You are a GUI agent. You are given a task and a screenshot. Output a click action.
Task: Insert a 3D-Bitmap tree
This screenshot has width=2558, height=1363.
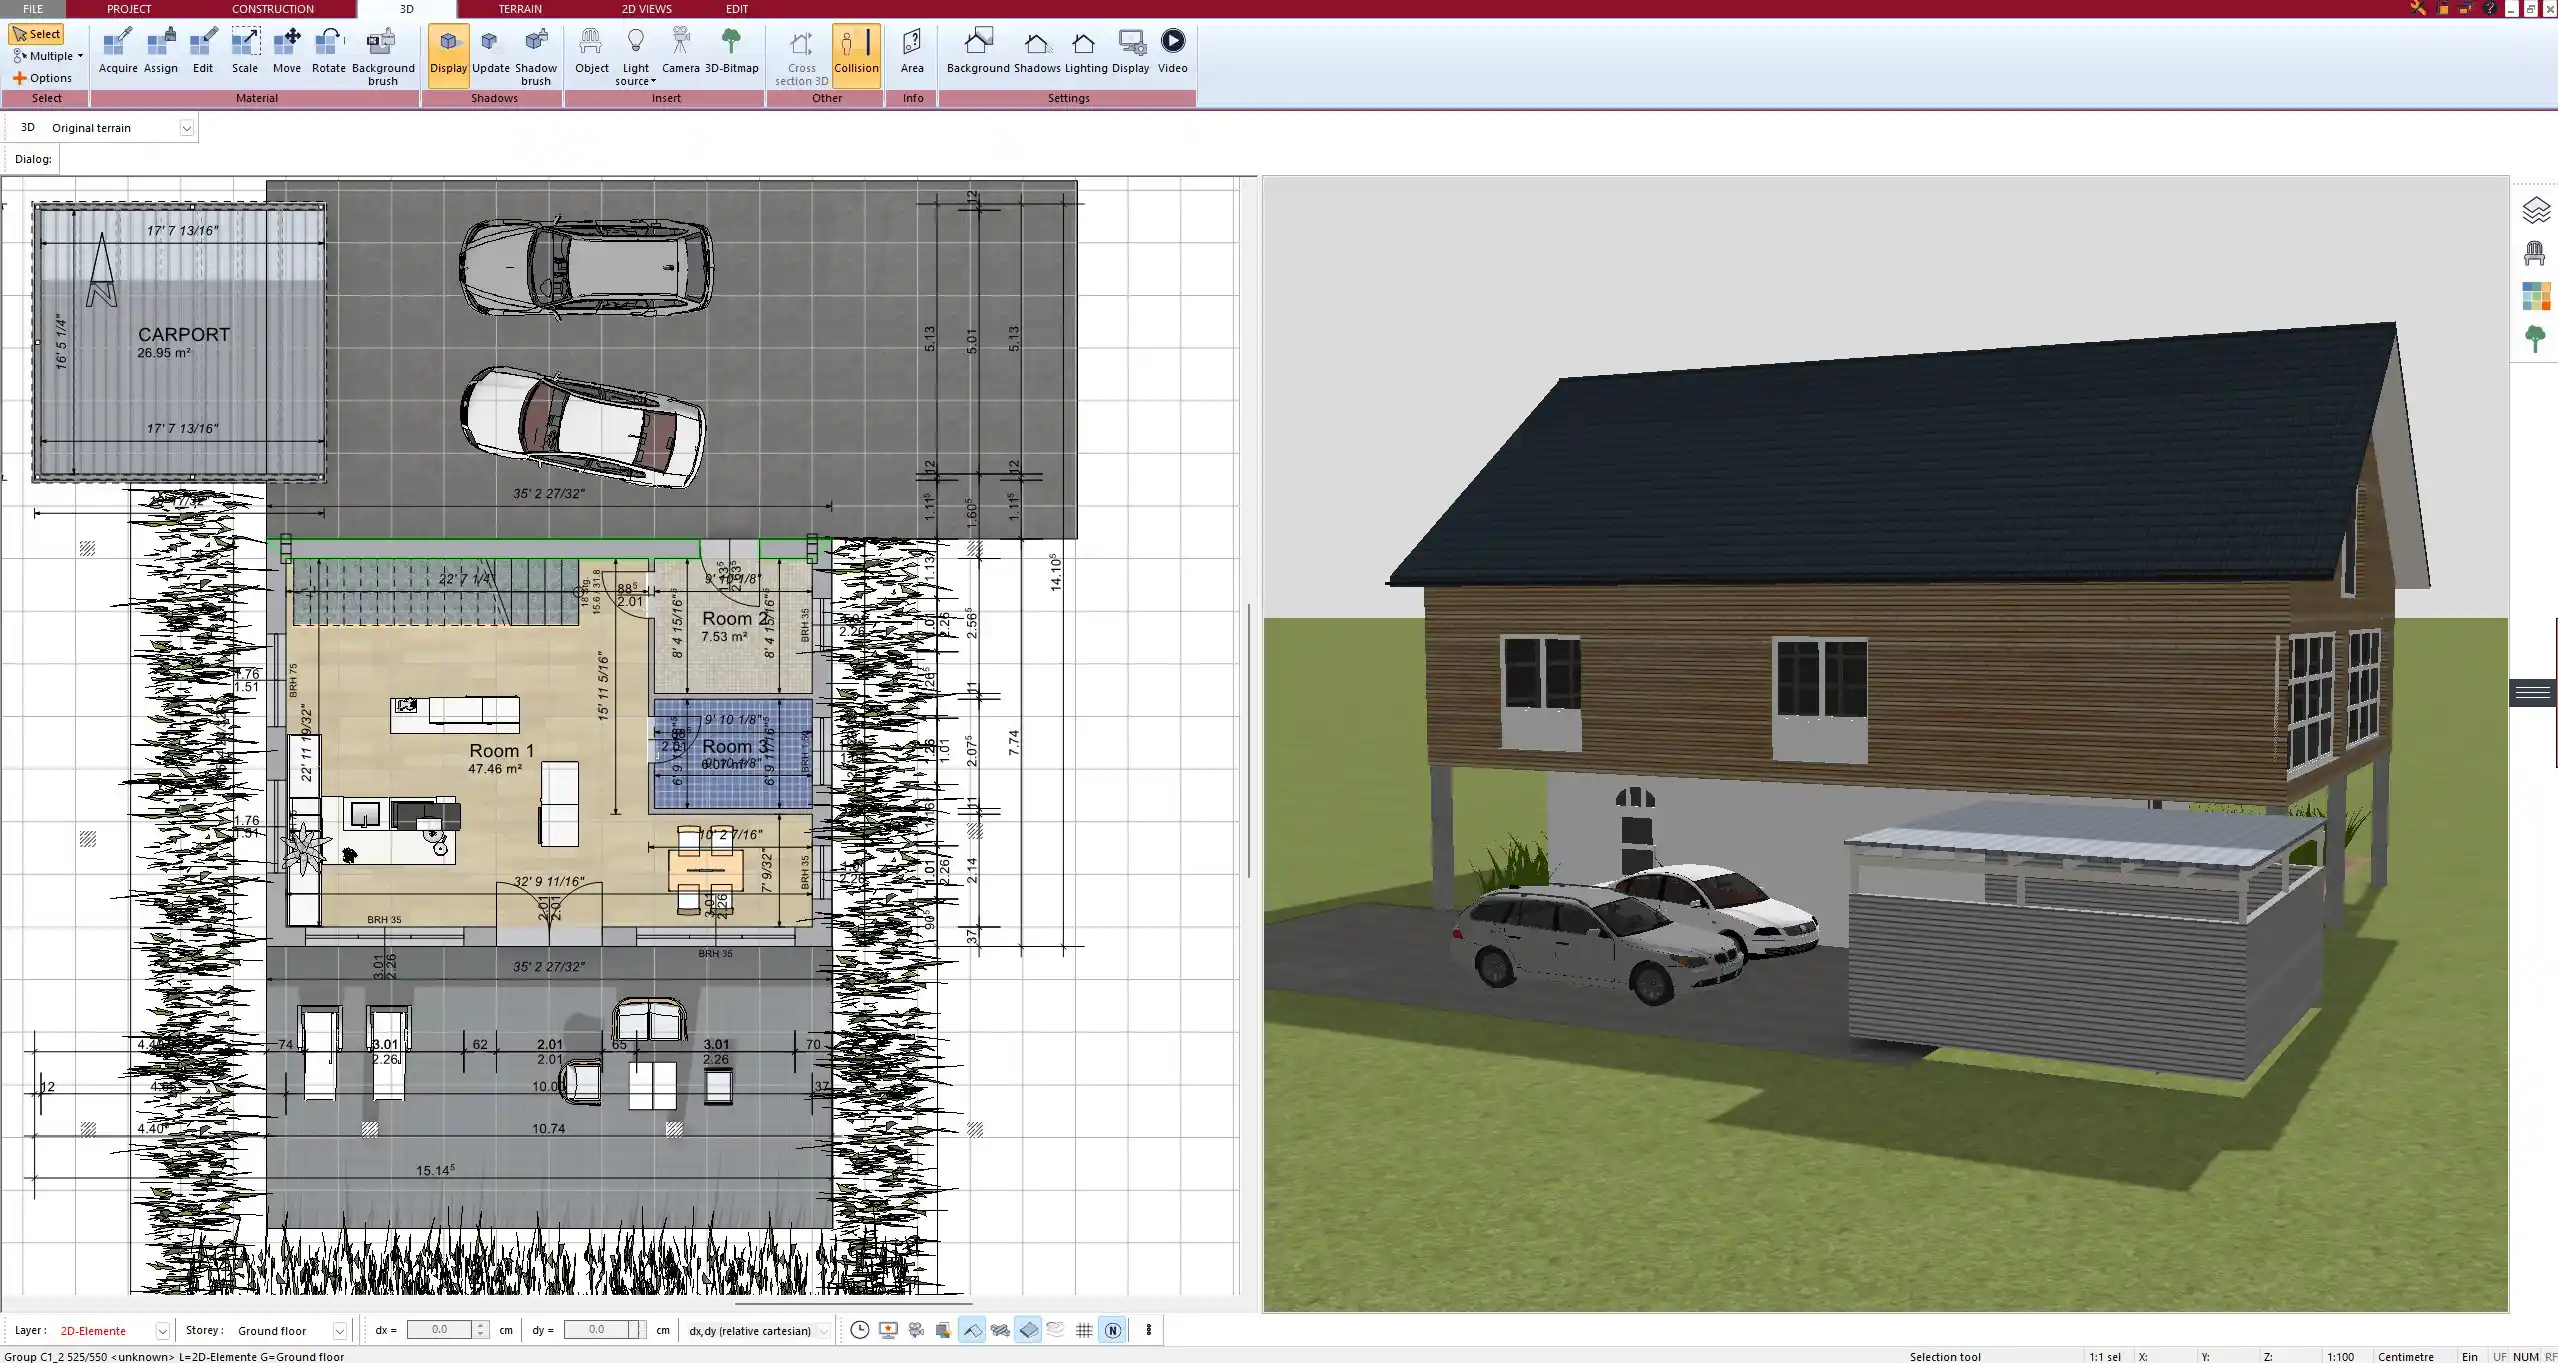click(731, 52)
